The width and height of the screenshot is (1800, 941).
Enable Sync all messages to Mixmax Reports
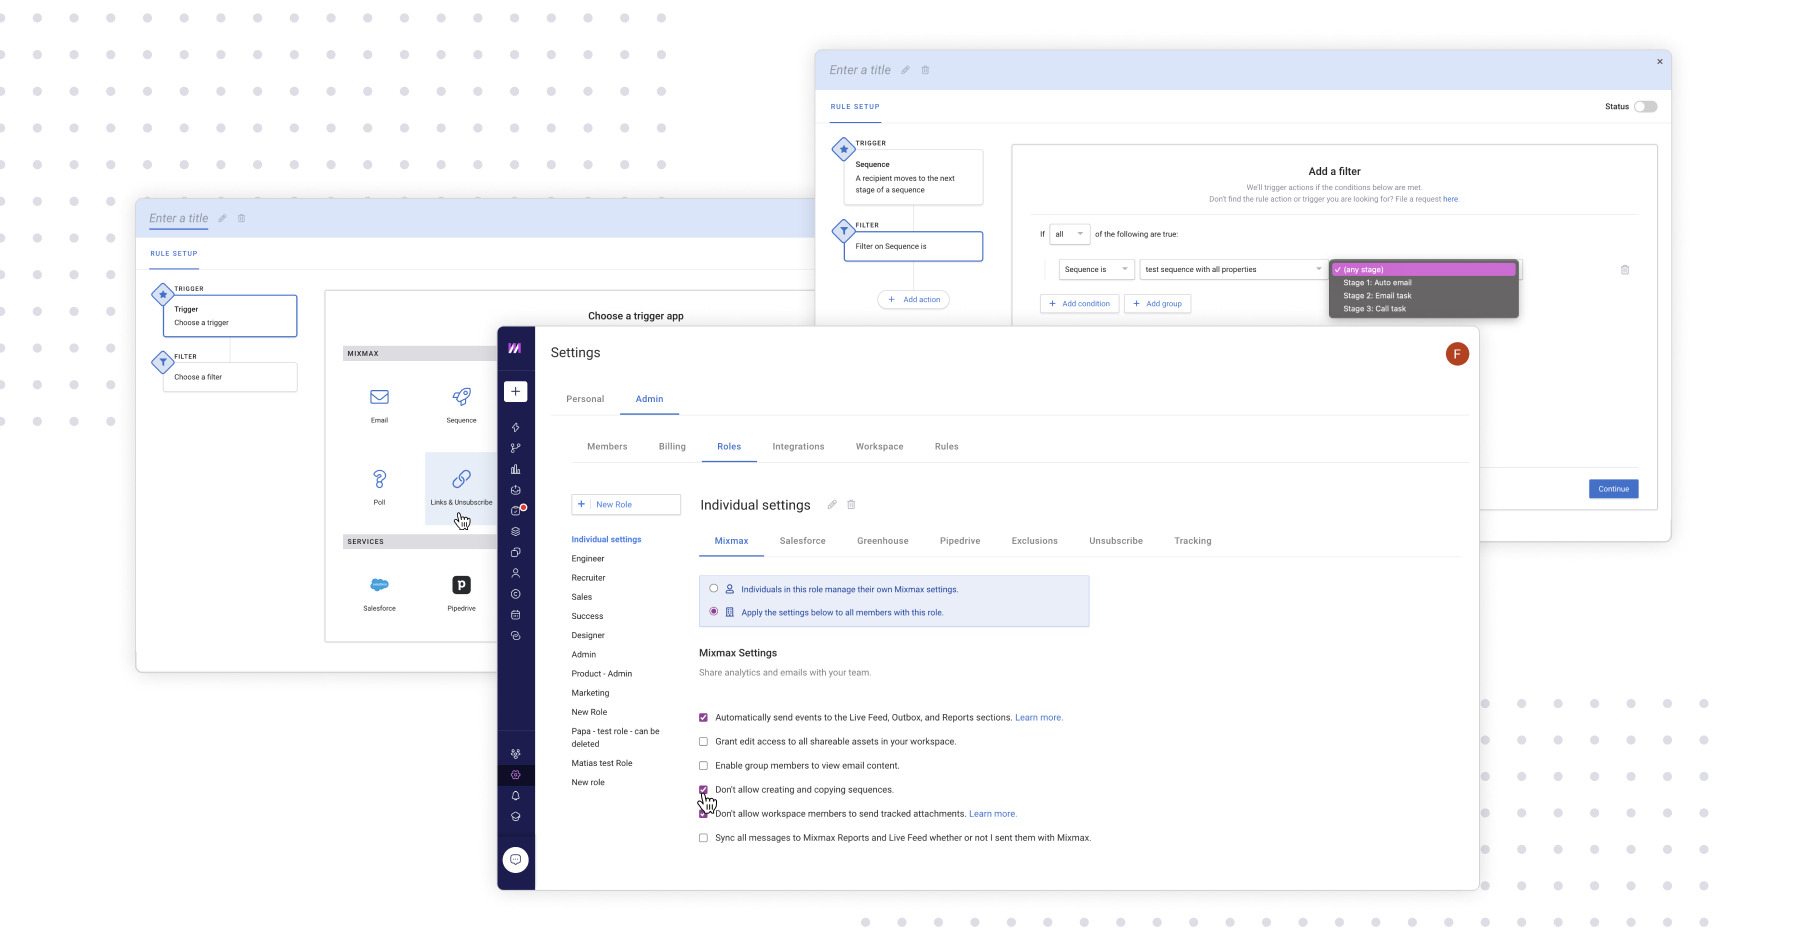point(703,838)
